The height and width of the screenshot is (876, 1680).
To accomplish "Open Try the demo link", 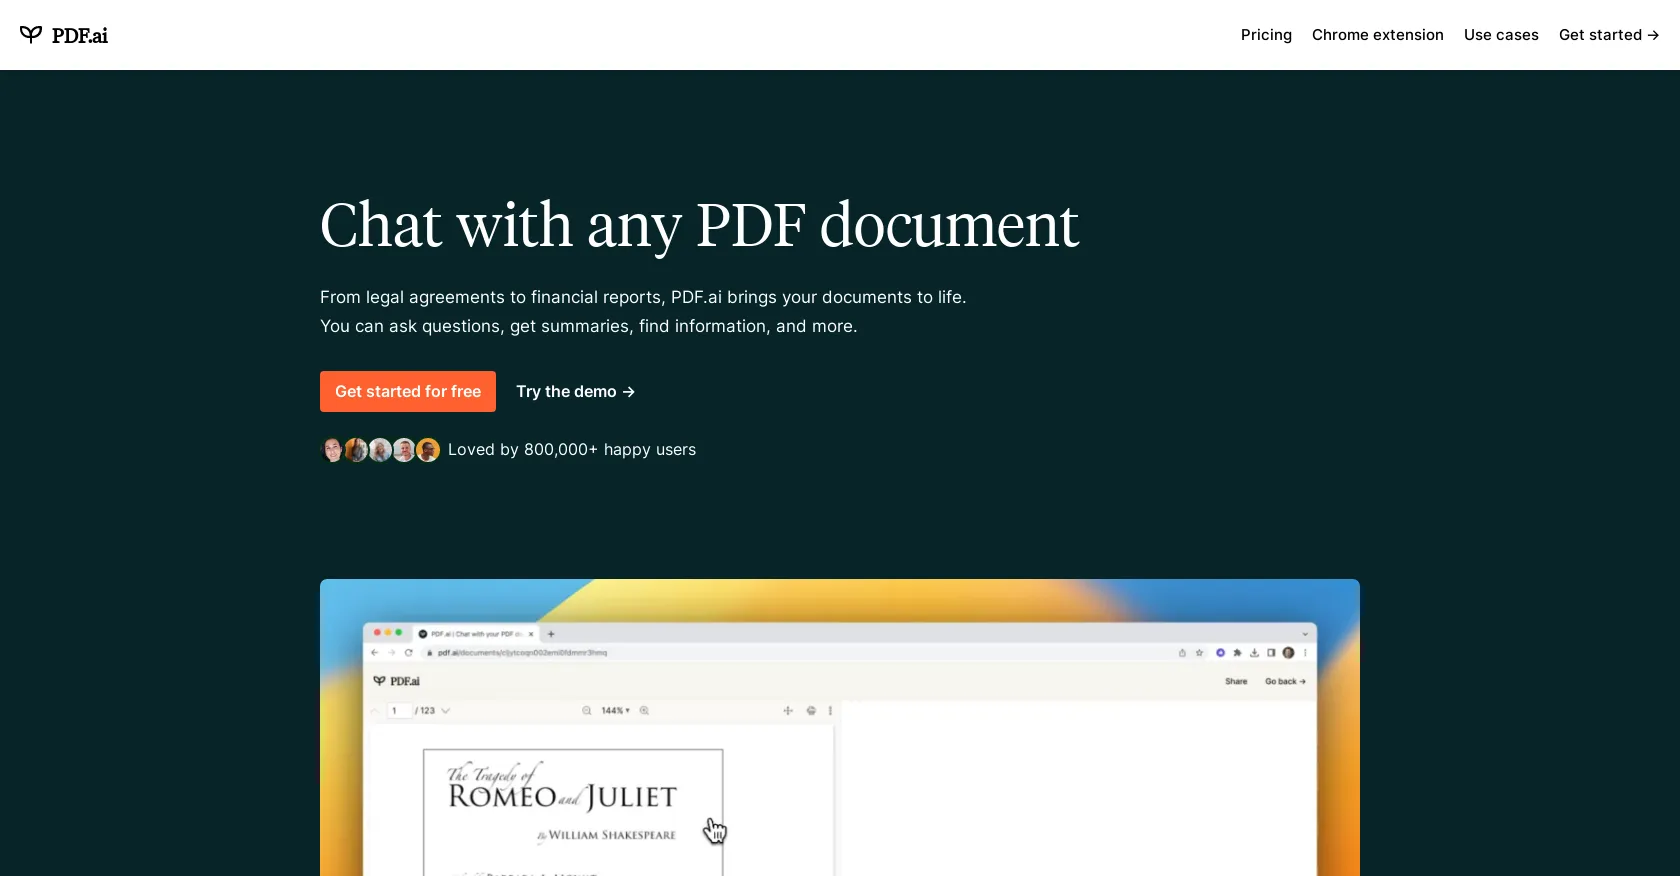I will pos(576,392).
